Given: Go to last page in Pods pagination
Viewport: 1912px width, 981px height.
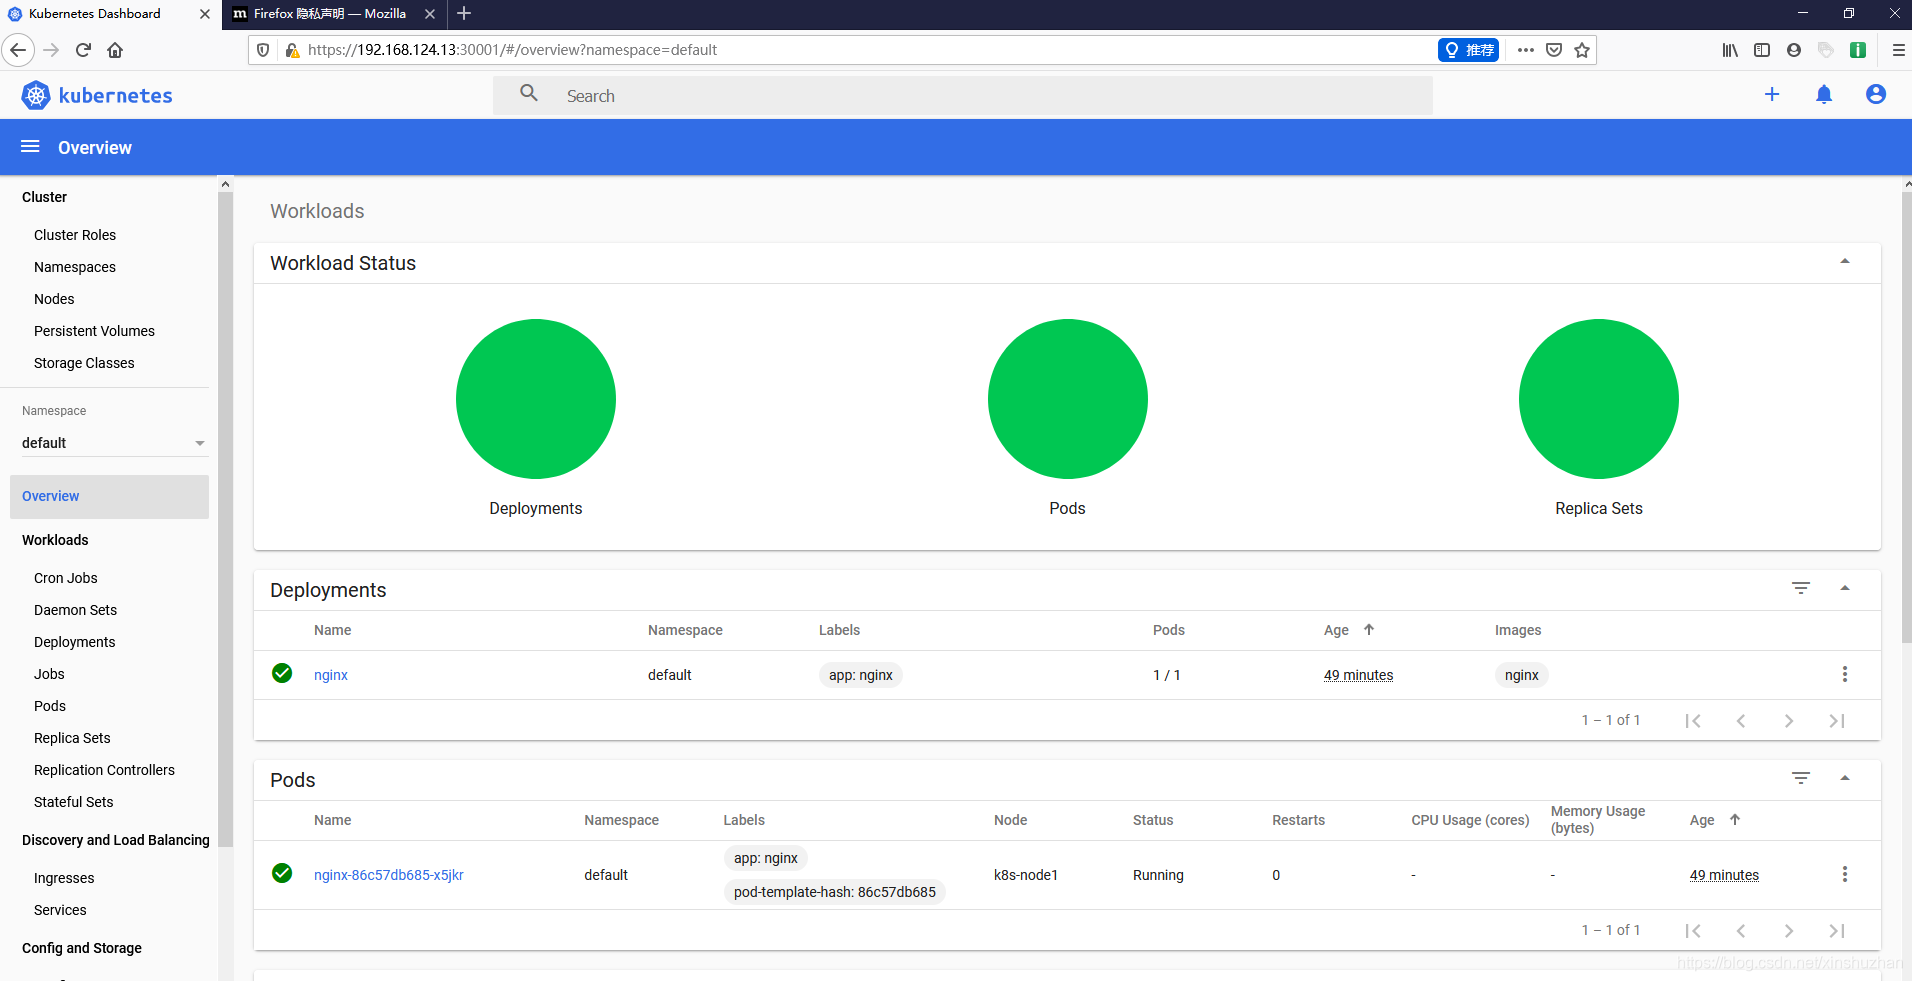Looking at the screenshot, I should point(1837,931).
